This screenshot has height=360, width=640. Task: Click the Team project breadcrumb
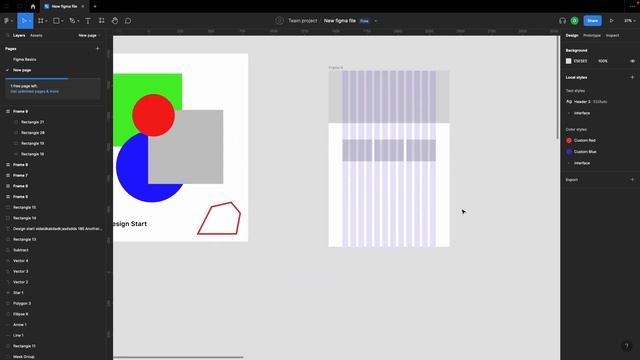click(x=302, y=21)
